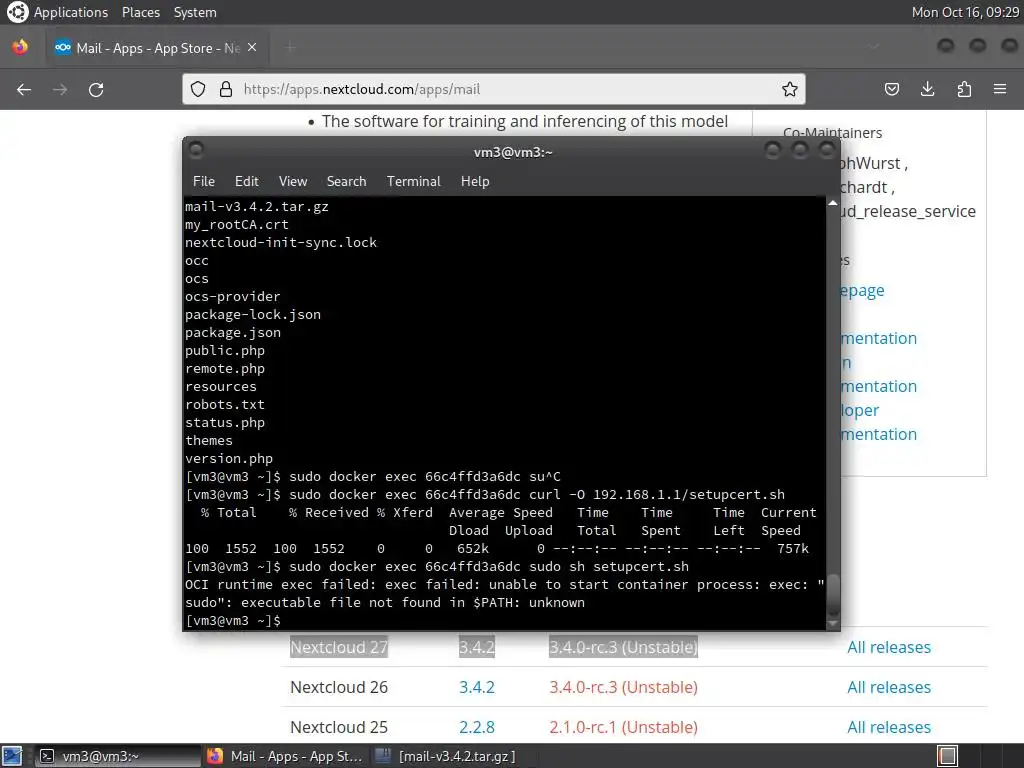The height and width of the screenshot is (768, 1024).
Task: Open All releases link for Nextcloud 26
Action: [889, 687]
